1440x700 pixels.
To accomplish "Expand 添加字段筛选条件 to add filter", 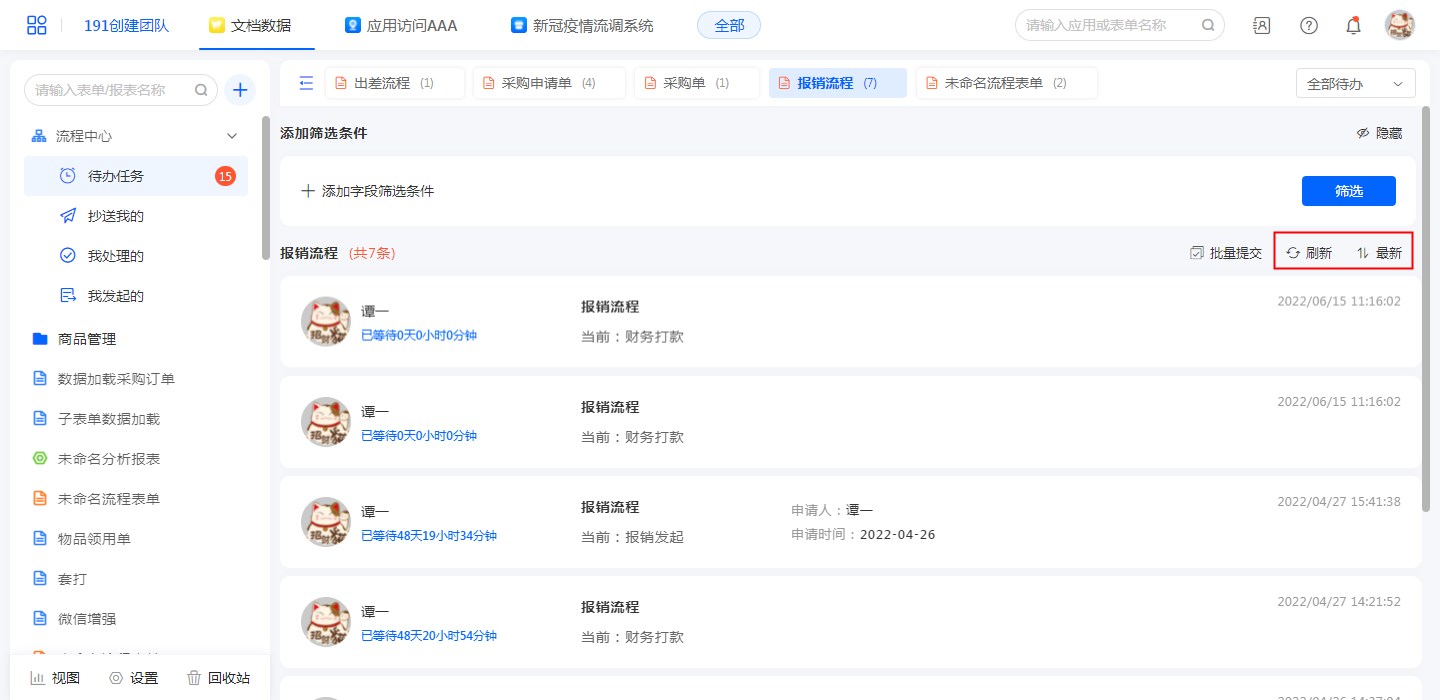I will click(368, 191).
